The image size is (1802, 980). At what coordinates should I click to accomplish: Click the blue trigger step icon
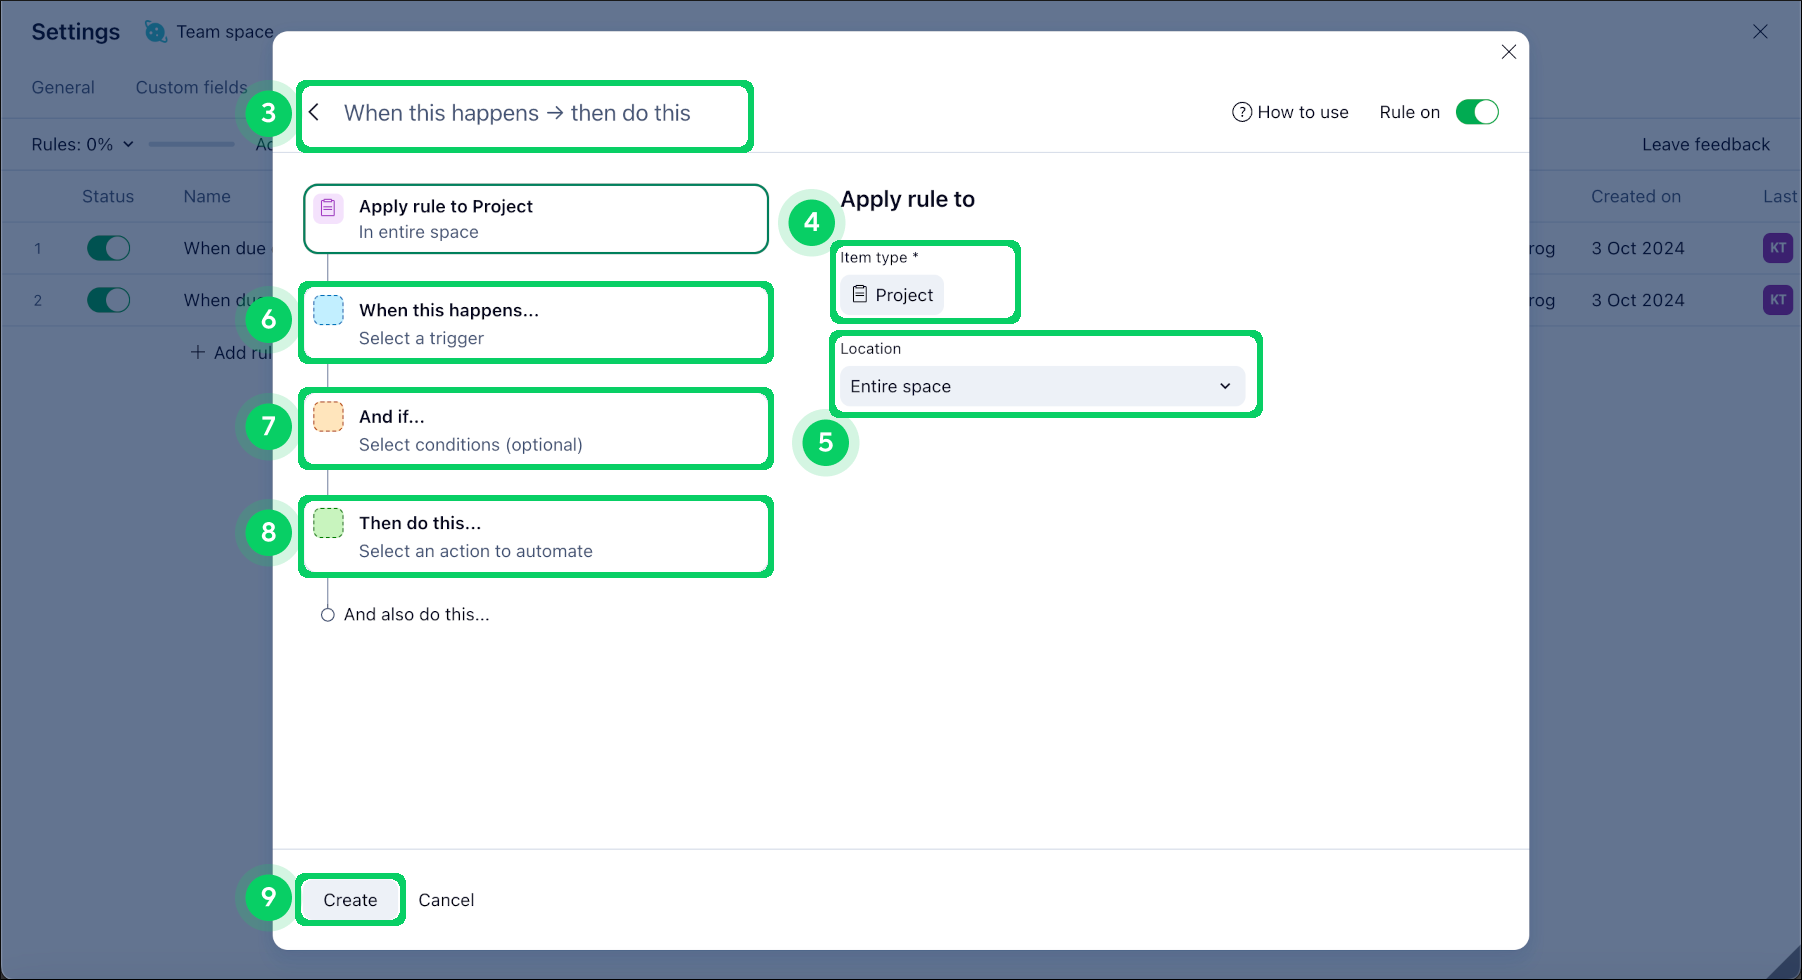pyautogui.click(x=328, y=310)
